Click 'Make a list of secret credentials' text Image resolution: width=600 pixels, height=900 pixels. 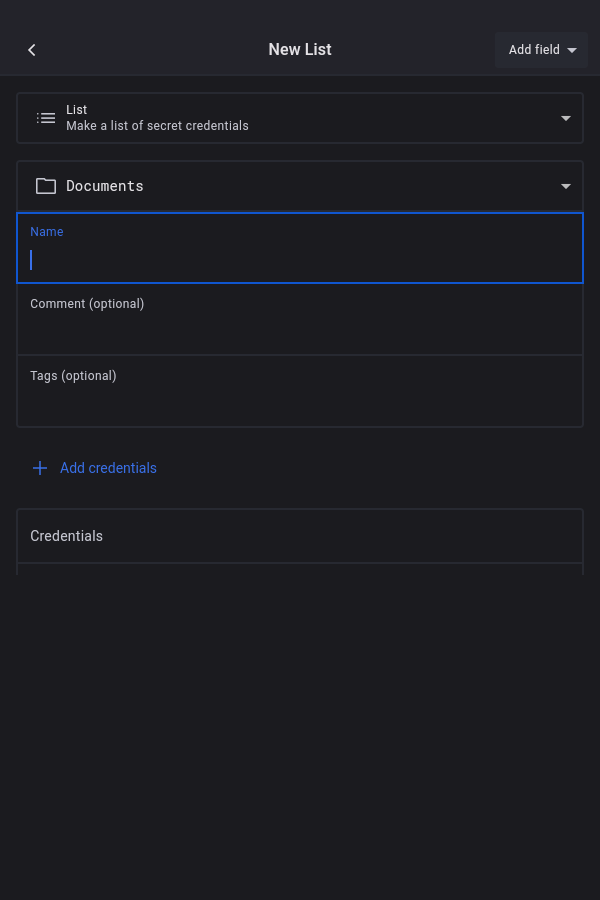157,126
